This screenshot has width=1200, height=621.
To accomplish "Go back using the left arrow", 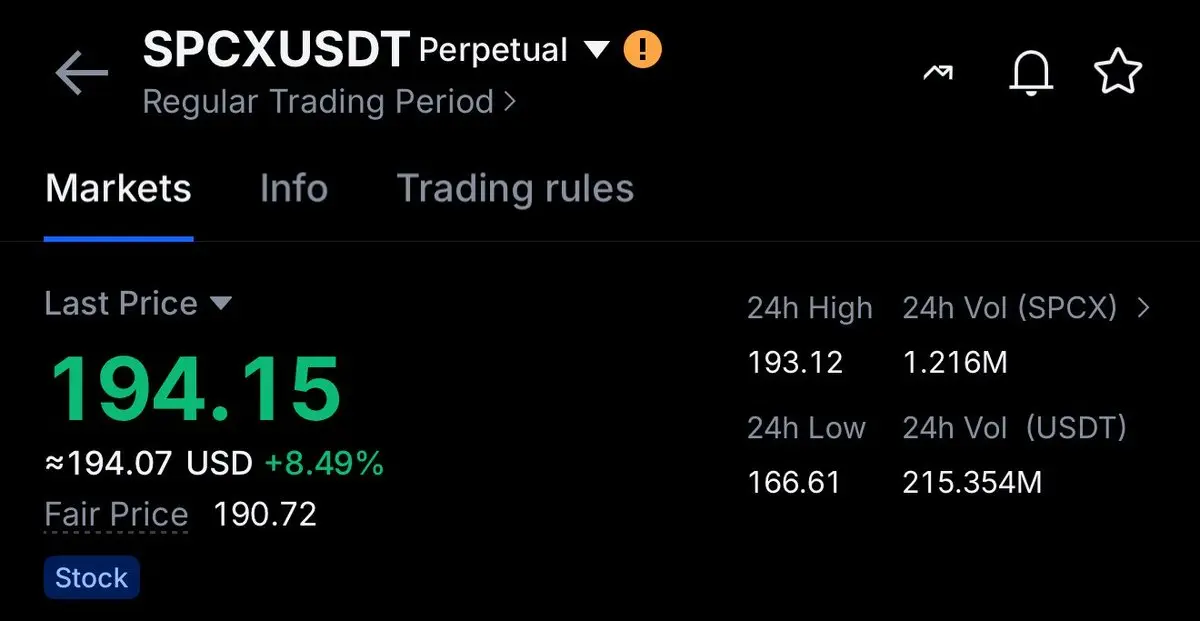I will click(x=81, y=75).
